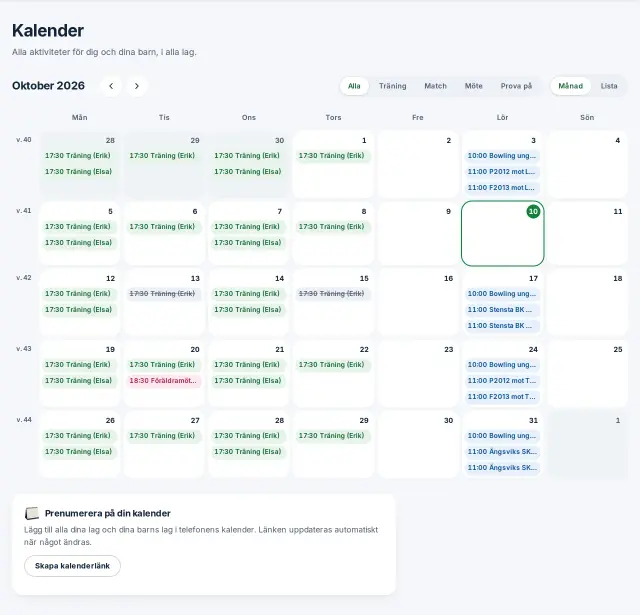Open first 11:00 Stensta BK match on 17th
This screenshot has width=640, height=615.
(x=502, y=310)
